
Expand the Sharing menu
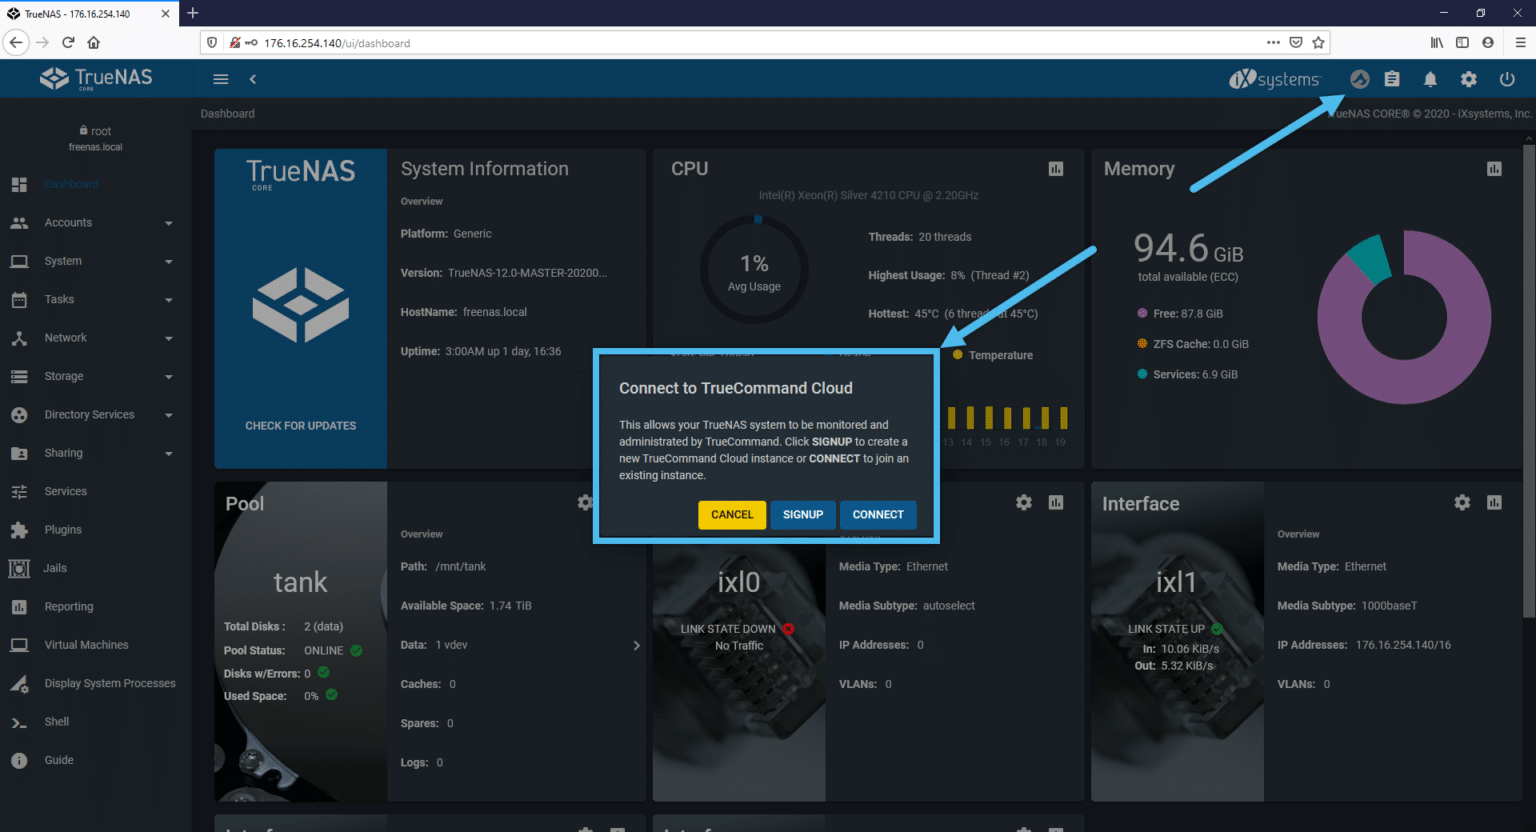pyautogui.click(x=96, y=453)
